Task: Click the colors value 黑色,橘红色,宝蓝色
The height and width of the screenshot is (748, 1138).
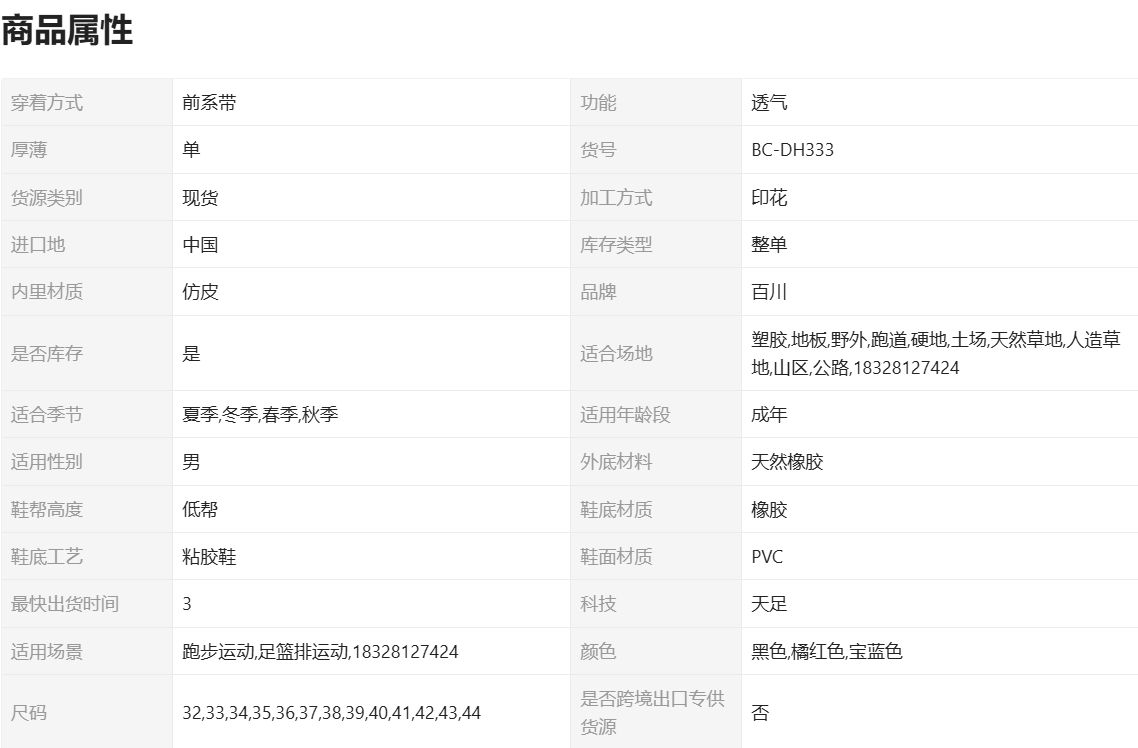Action: pyautogui.click(x=826, y=652)
